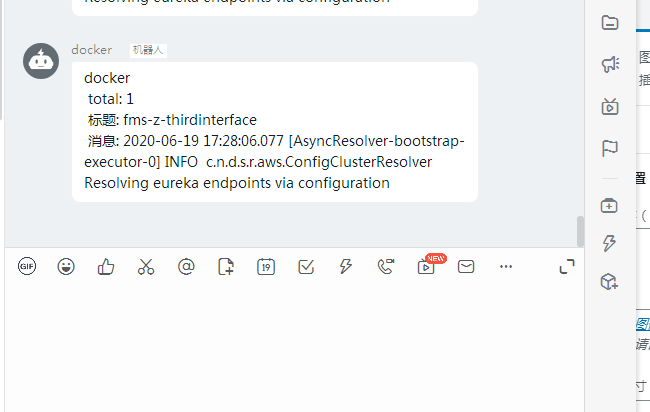Viewport: 650px width, 412px height.
Task: Click the mail envelope icon
Action: (x=466, y=267)
